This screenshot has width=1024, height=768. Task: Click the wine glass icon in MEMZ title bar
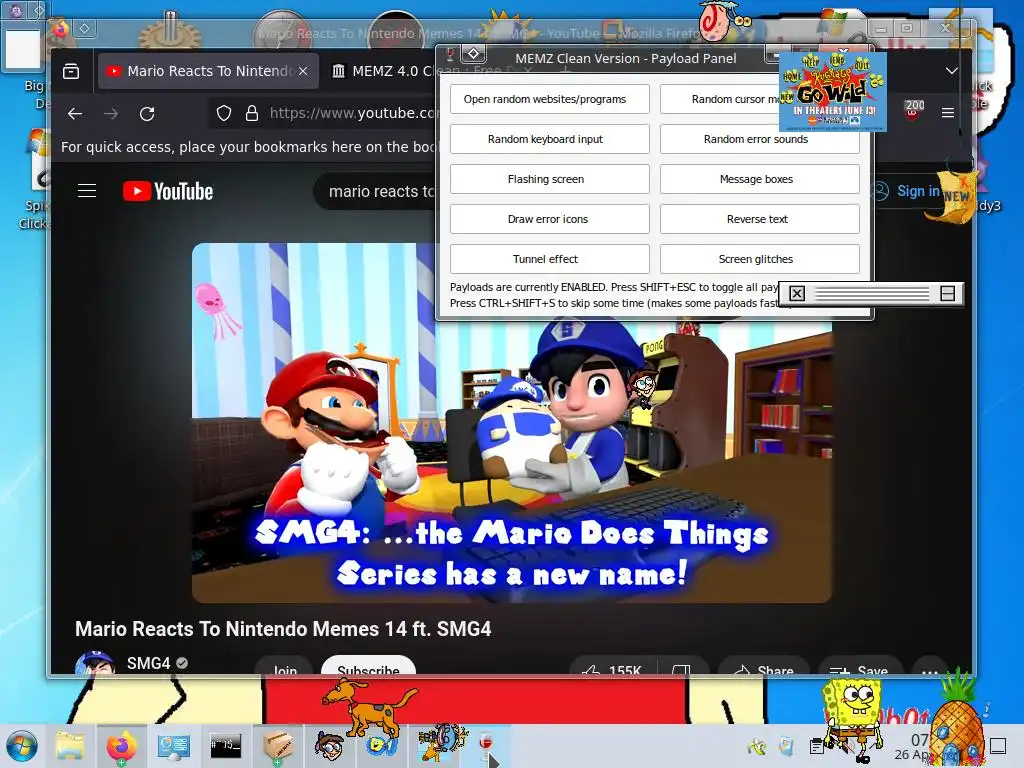click(x=449, y=54)
